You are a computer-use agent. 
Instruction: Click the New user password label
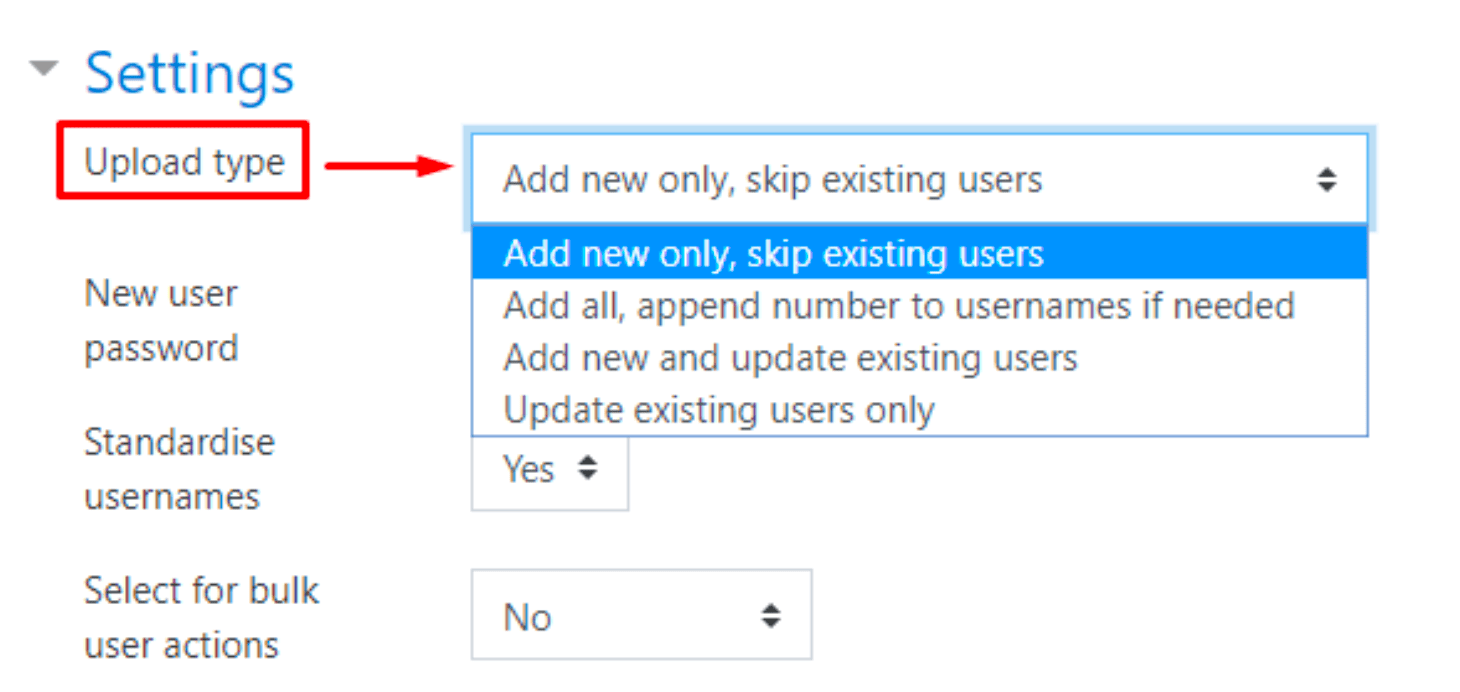point(161,321)
